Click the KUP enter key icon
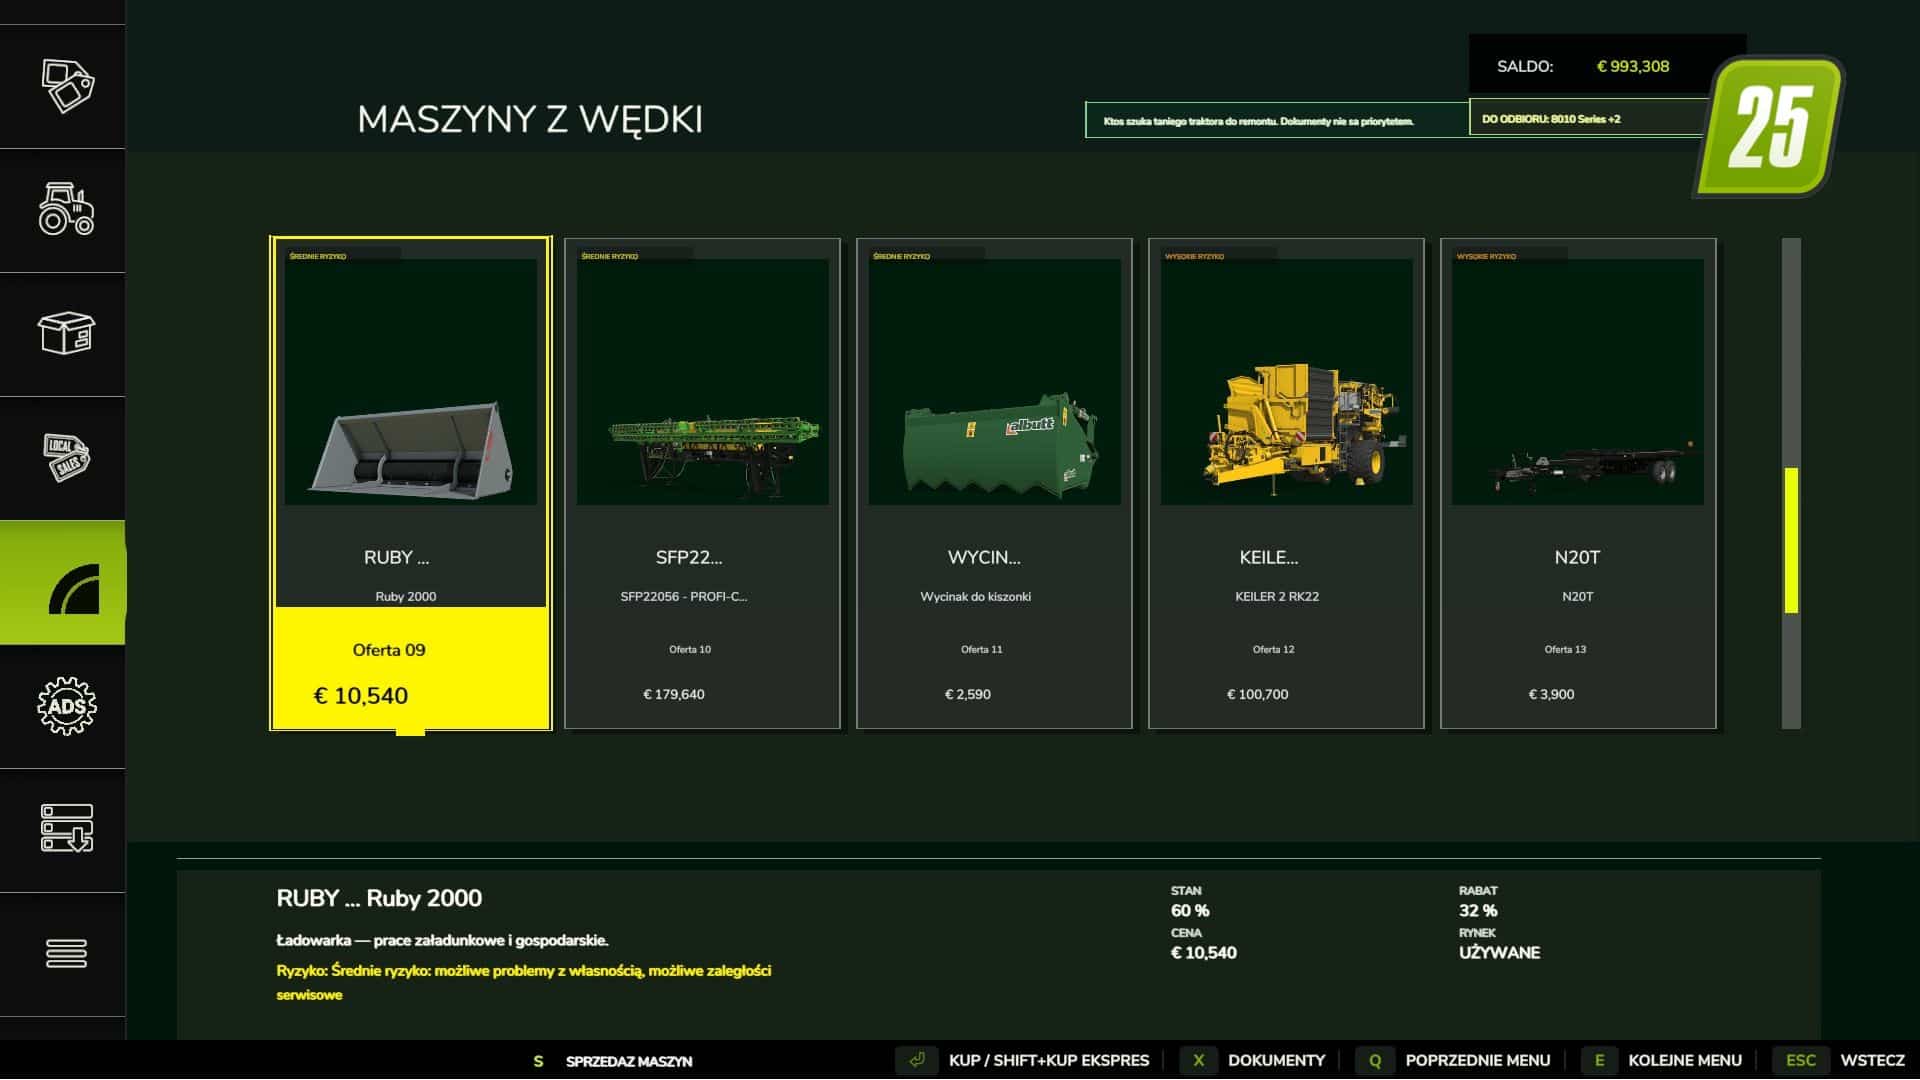Screen dimensions: 1920x1080 point(916,1060)
